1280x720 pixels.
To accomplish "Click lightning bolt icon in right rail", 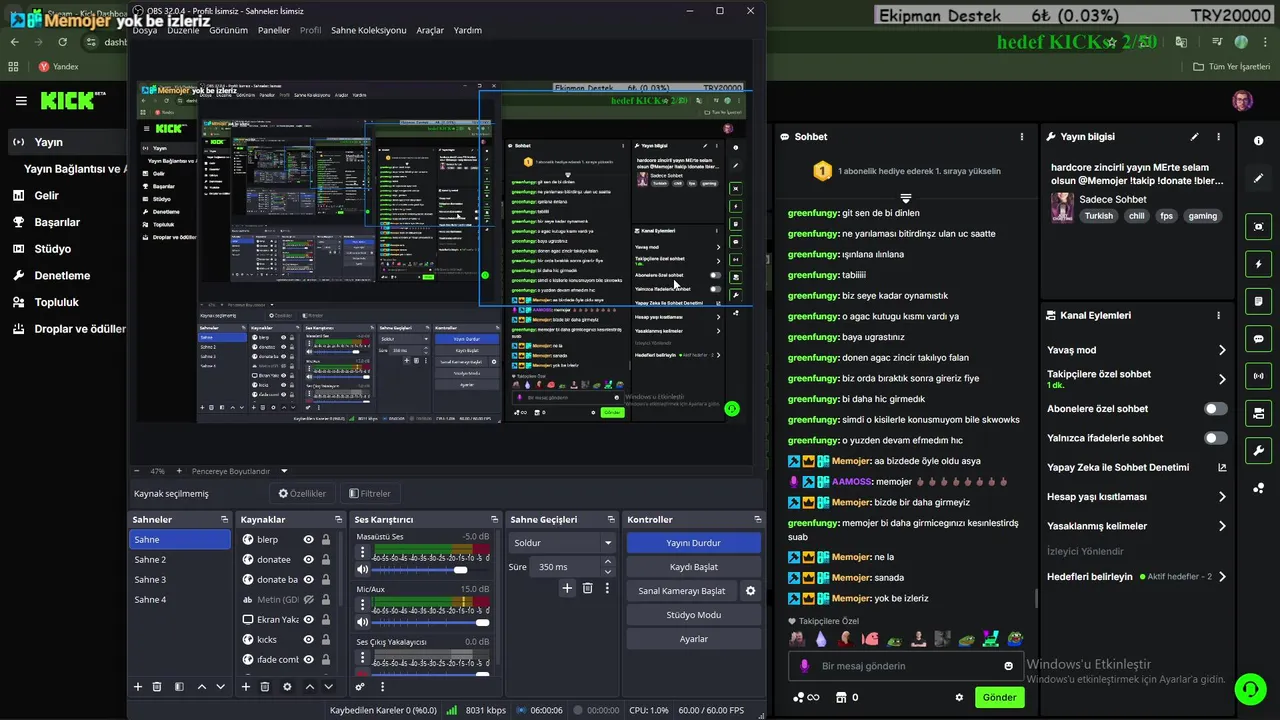I will coord(1259,264).
